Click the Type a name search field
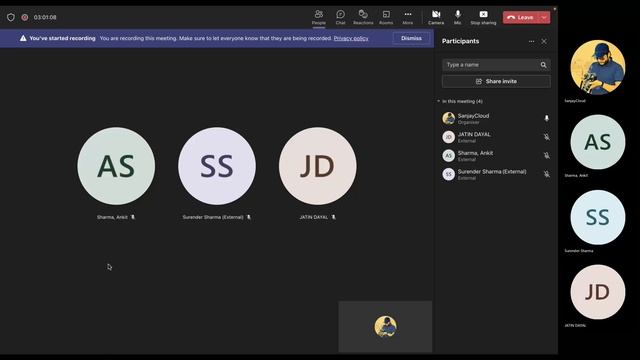 [x=491, y=64]
